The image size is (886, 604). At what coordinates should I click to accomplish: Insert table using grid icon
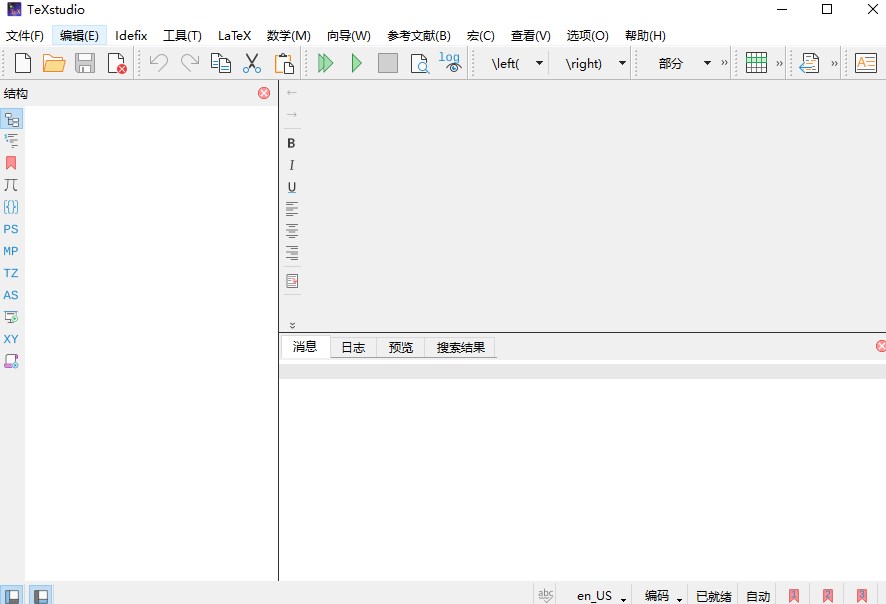coord(756,63)
